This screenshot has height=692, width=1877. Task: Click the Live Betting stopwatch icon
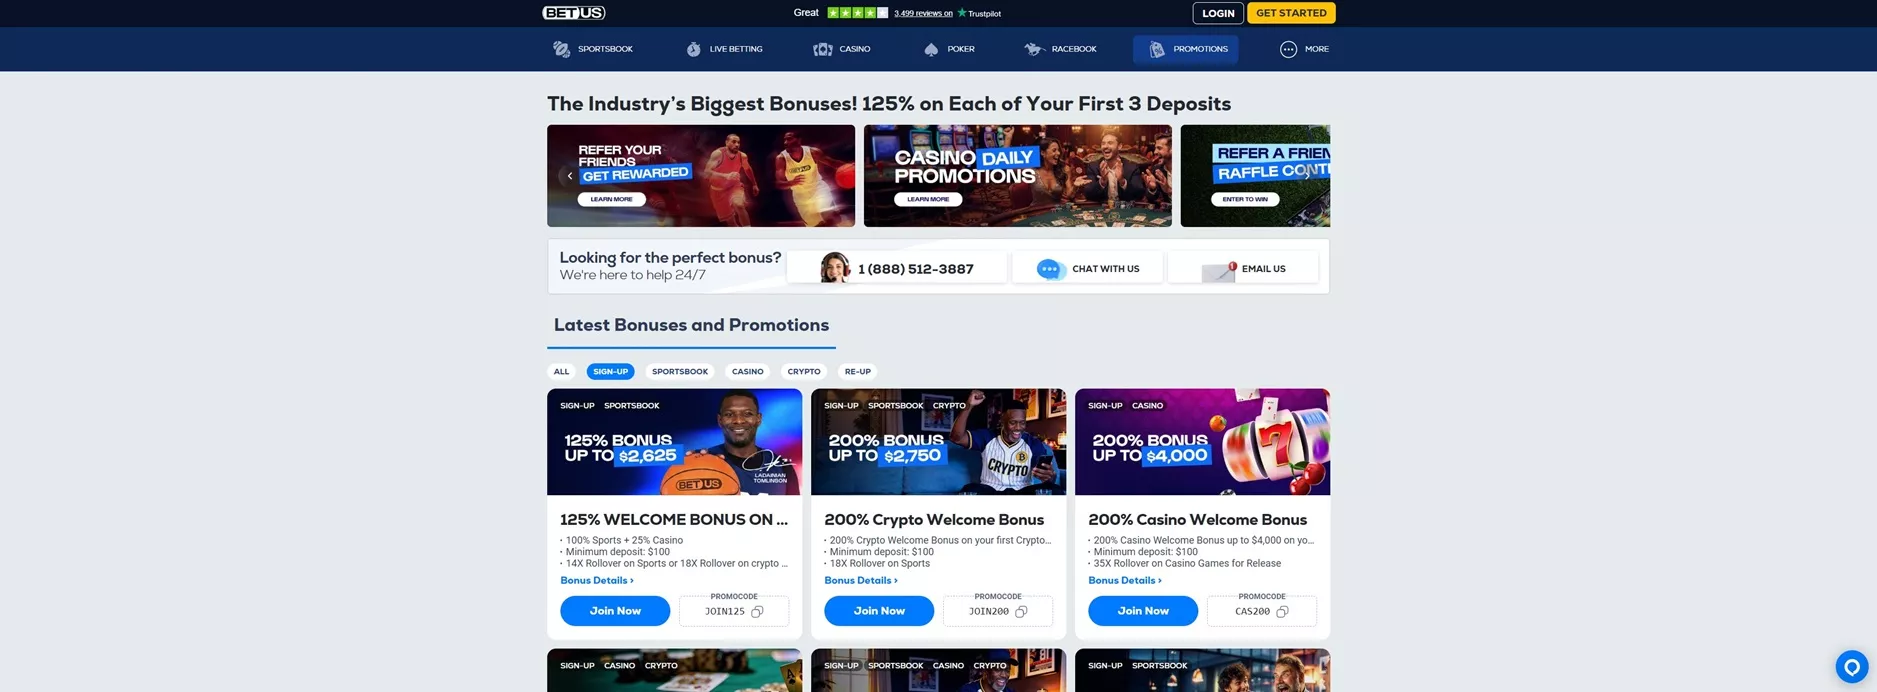click(694, 49)
